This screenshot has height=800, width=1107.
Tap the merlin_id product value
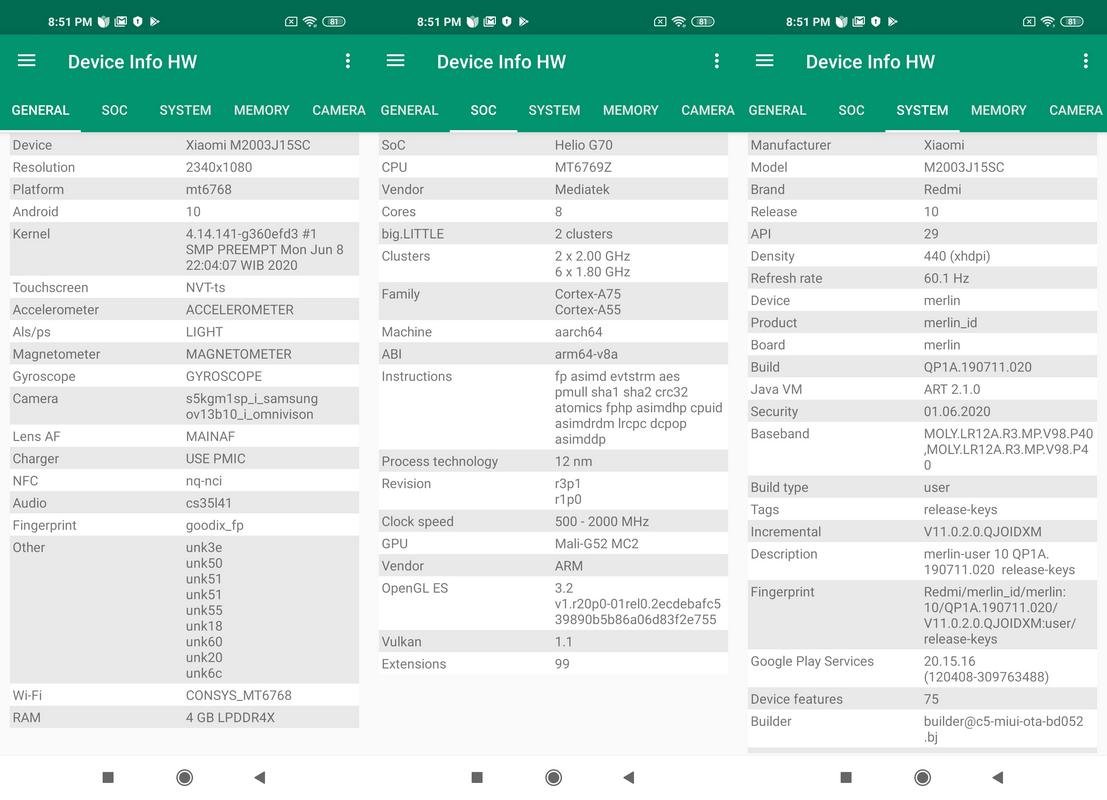coord(950,323)
